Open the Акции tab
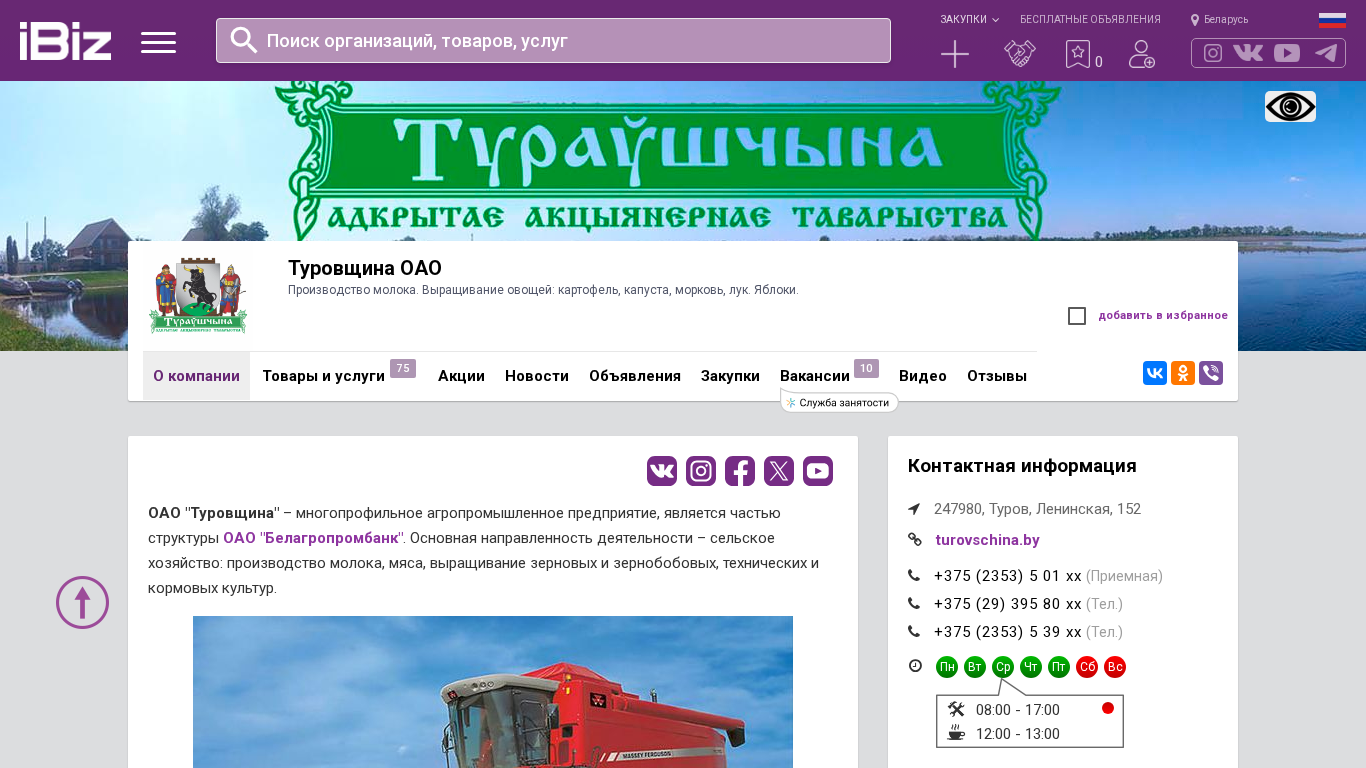This screenshot has height=768, width=1366. 461,376
